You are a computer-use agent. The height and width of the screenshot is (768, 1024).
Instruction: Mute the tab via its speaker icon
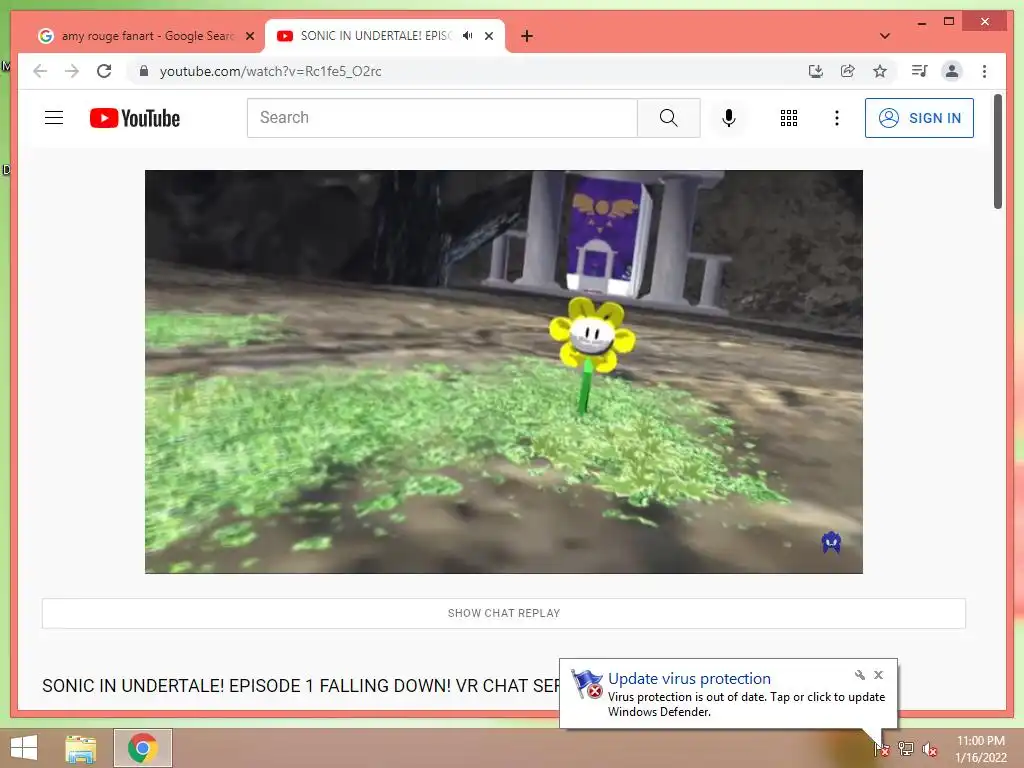[468, 36]
